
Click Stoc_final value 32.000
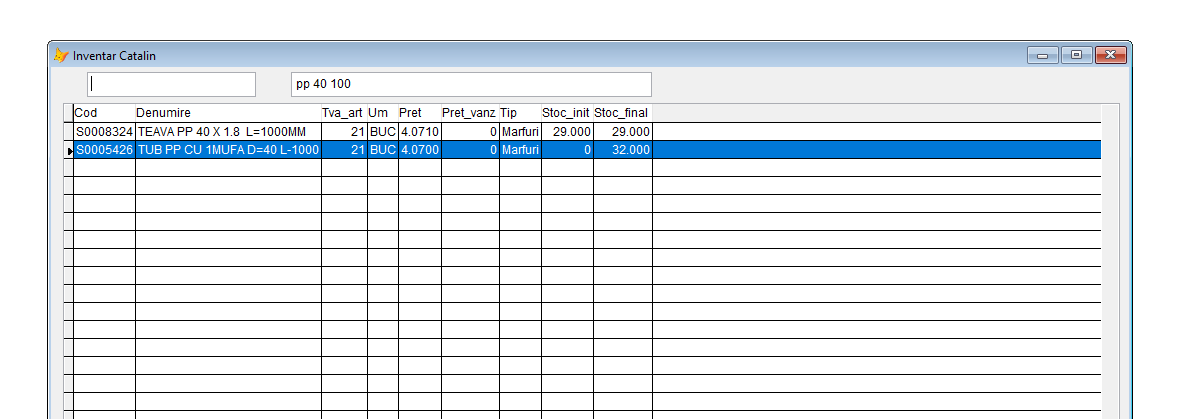[623, 150]
